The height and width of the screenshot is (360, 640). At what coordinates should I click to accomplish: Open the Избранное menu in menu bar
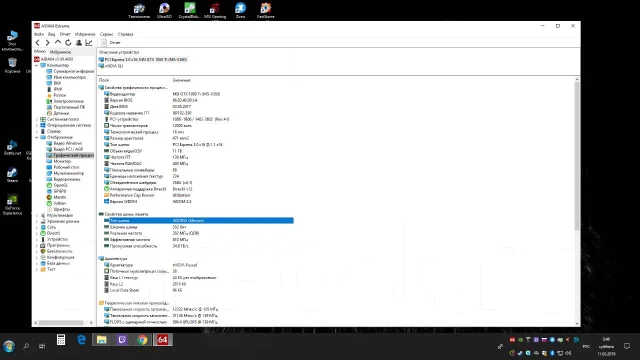pos(85,34)
